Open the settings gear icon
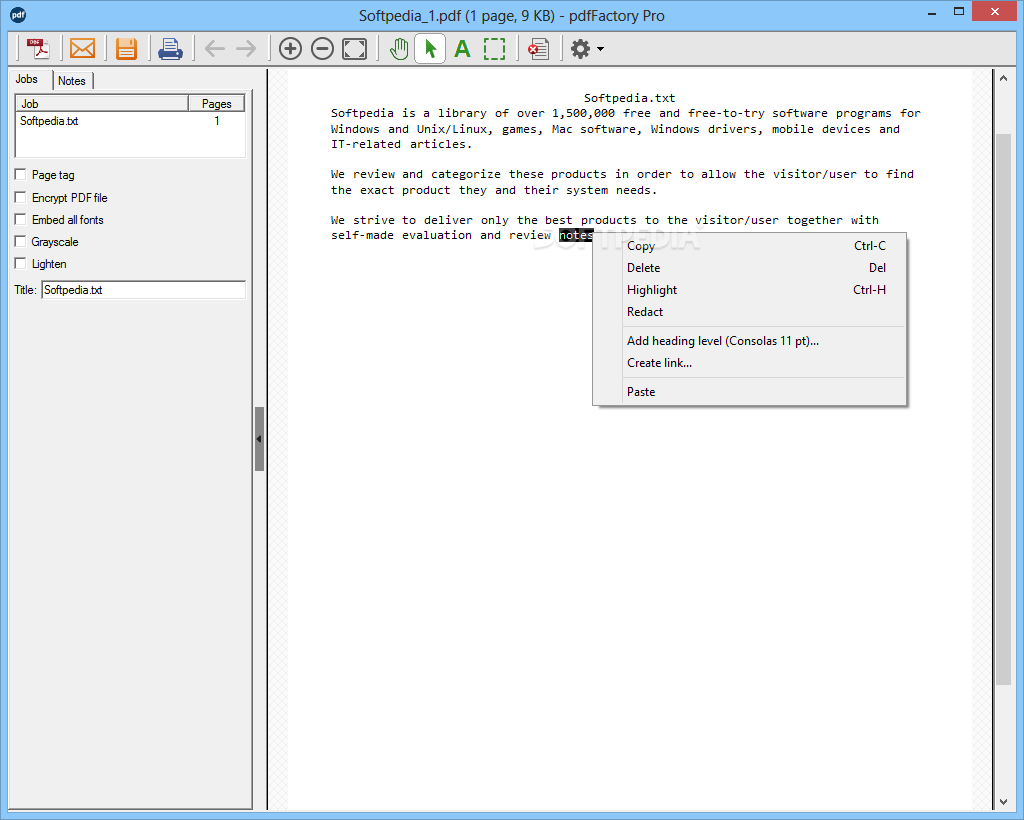Image resolution: width=1024 pixels, height=820 pixels. (x=580, y=48)
